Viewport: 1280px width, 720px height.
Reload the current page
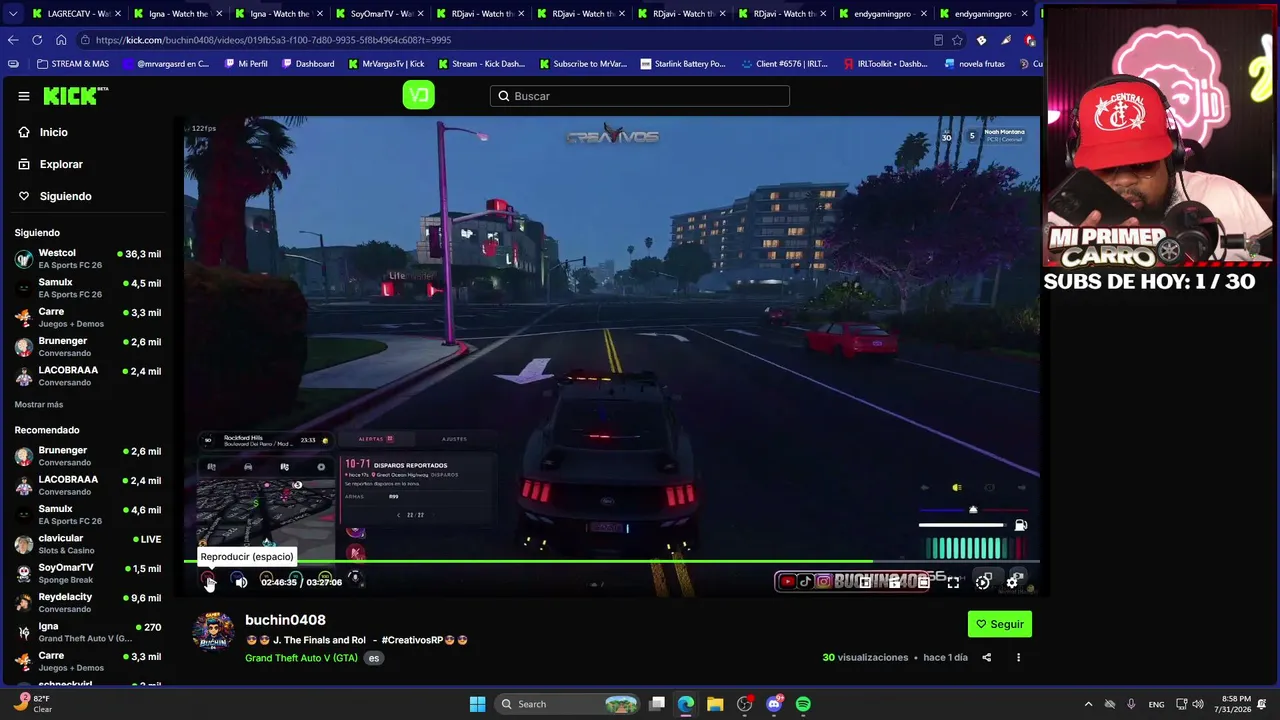(37, 40)
